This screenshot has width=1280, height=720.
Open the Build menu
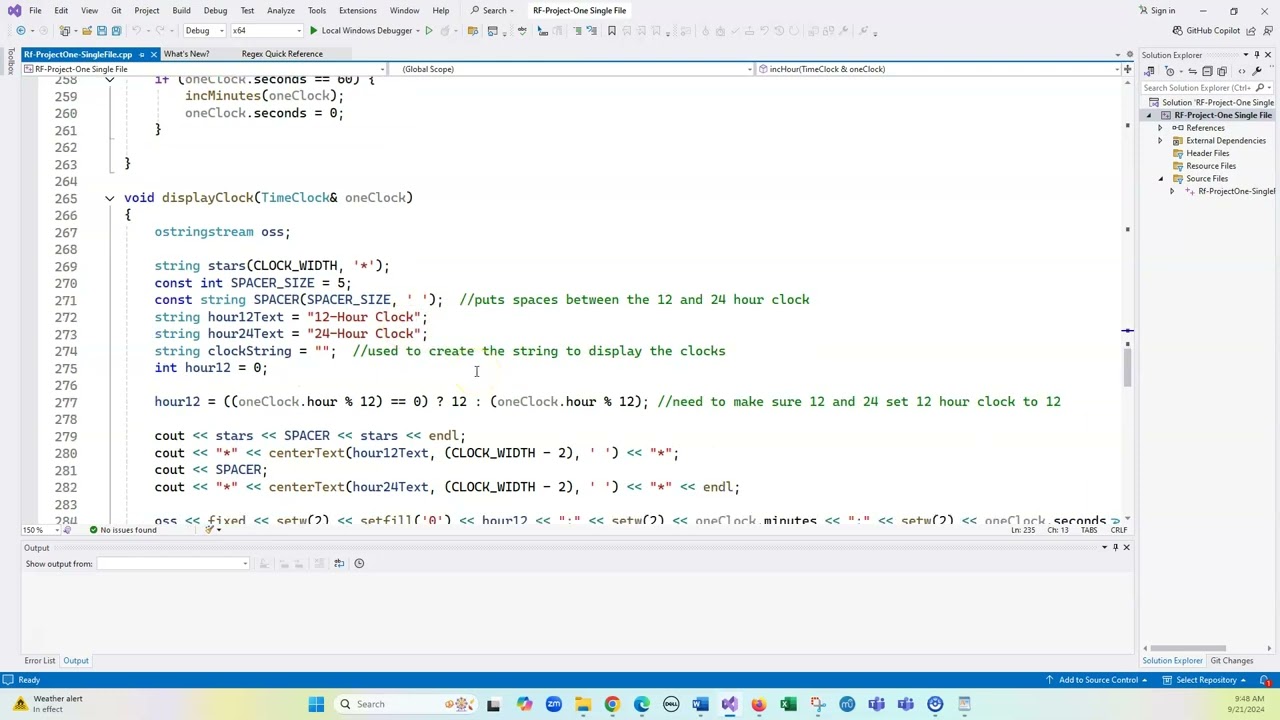pyautogui.click(x=181, y=11)
